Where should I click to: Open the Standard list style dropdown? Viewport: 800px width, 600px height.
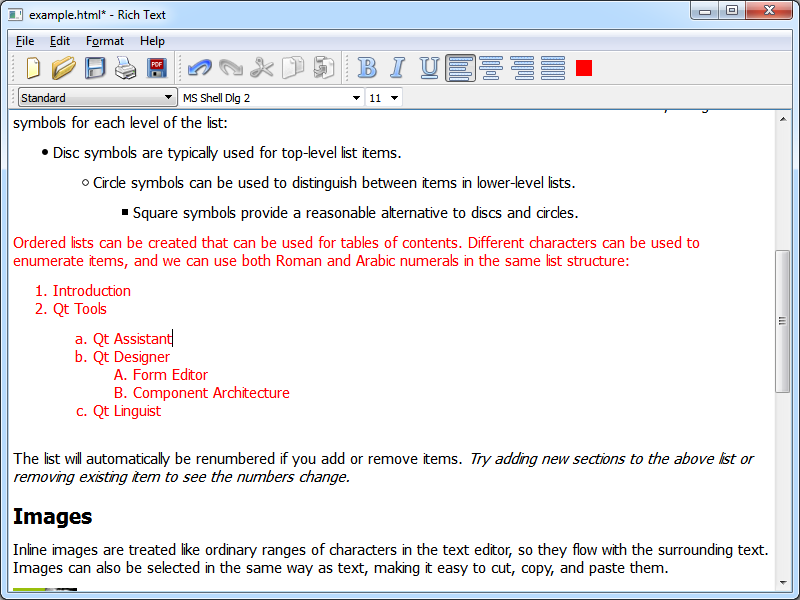(97, 97)
